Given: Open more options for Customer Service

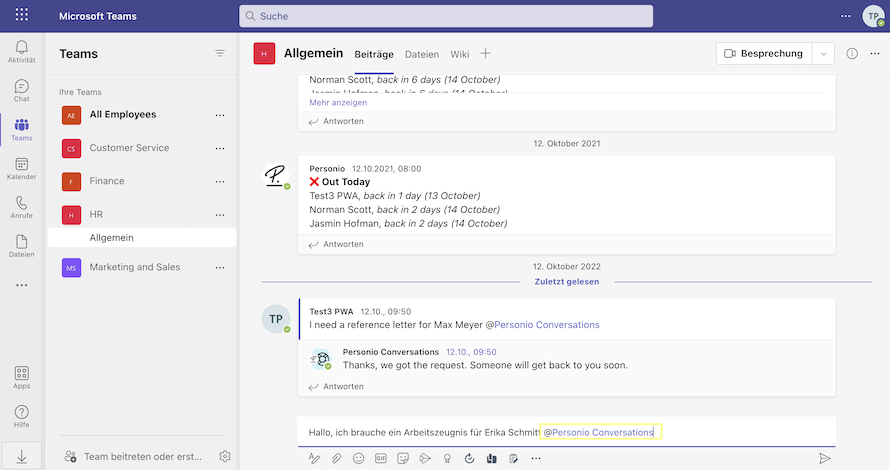Looking at the screenshot, I should pyautogui.click(x=220, y=148).
